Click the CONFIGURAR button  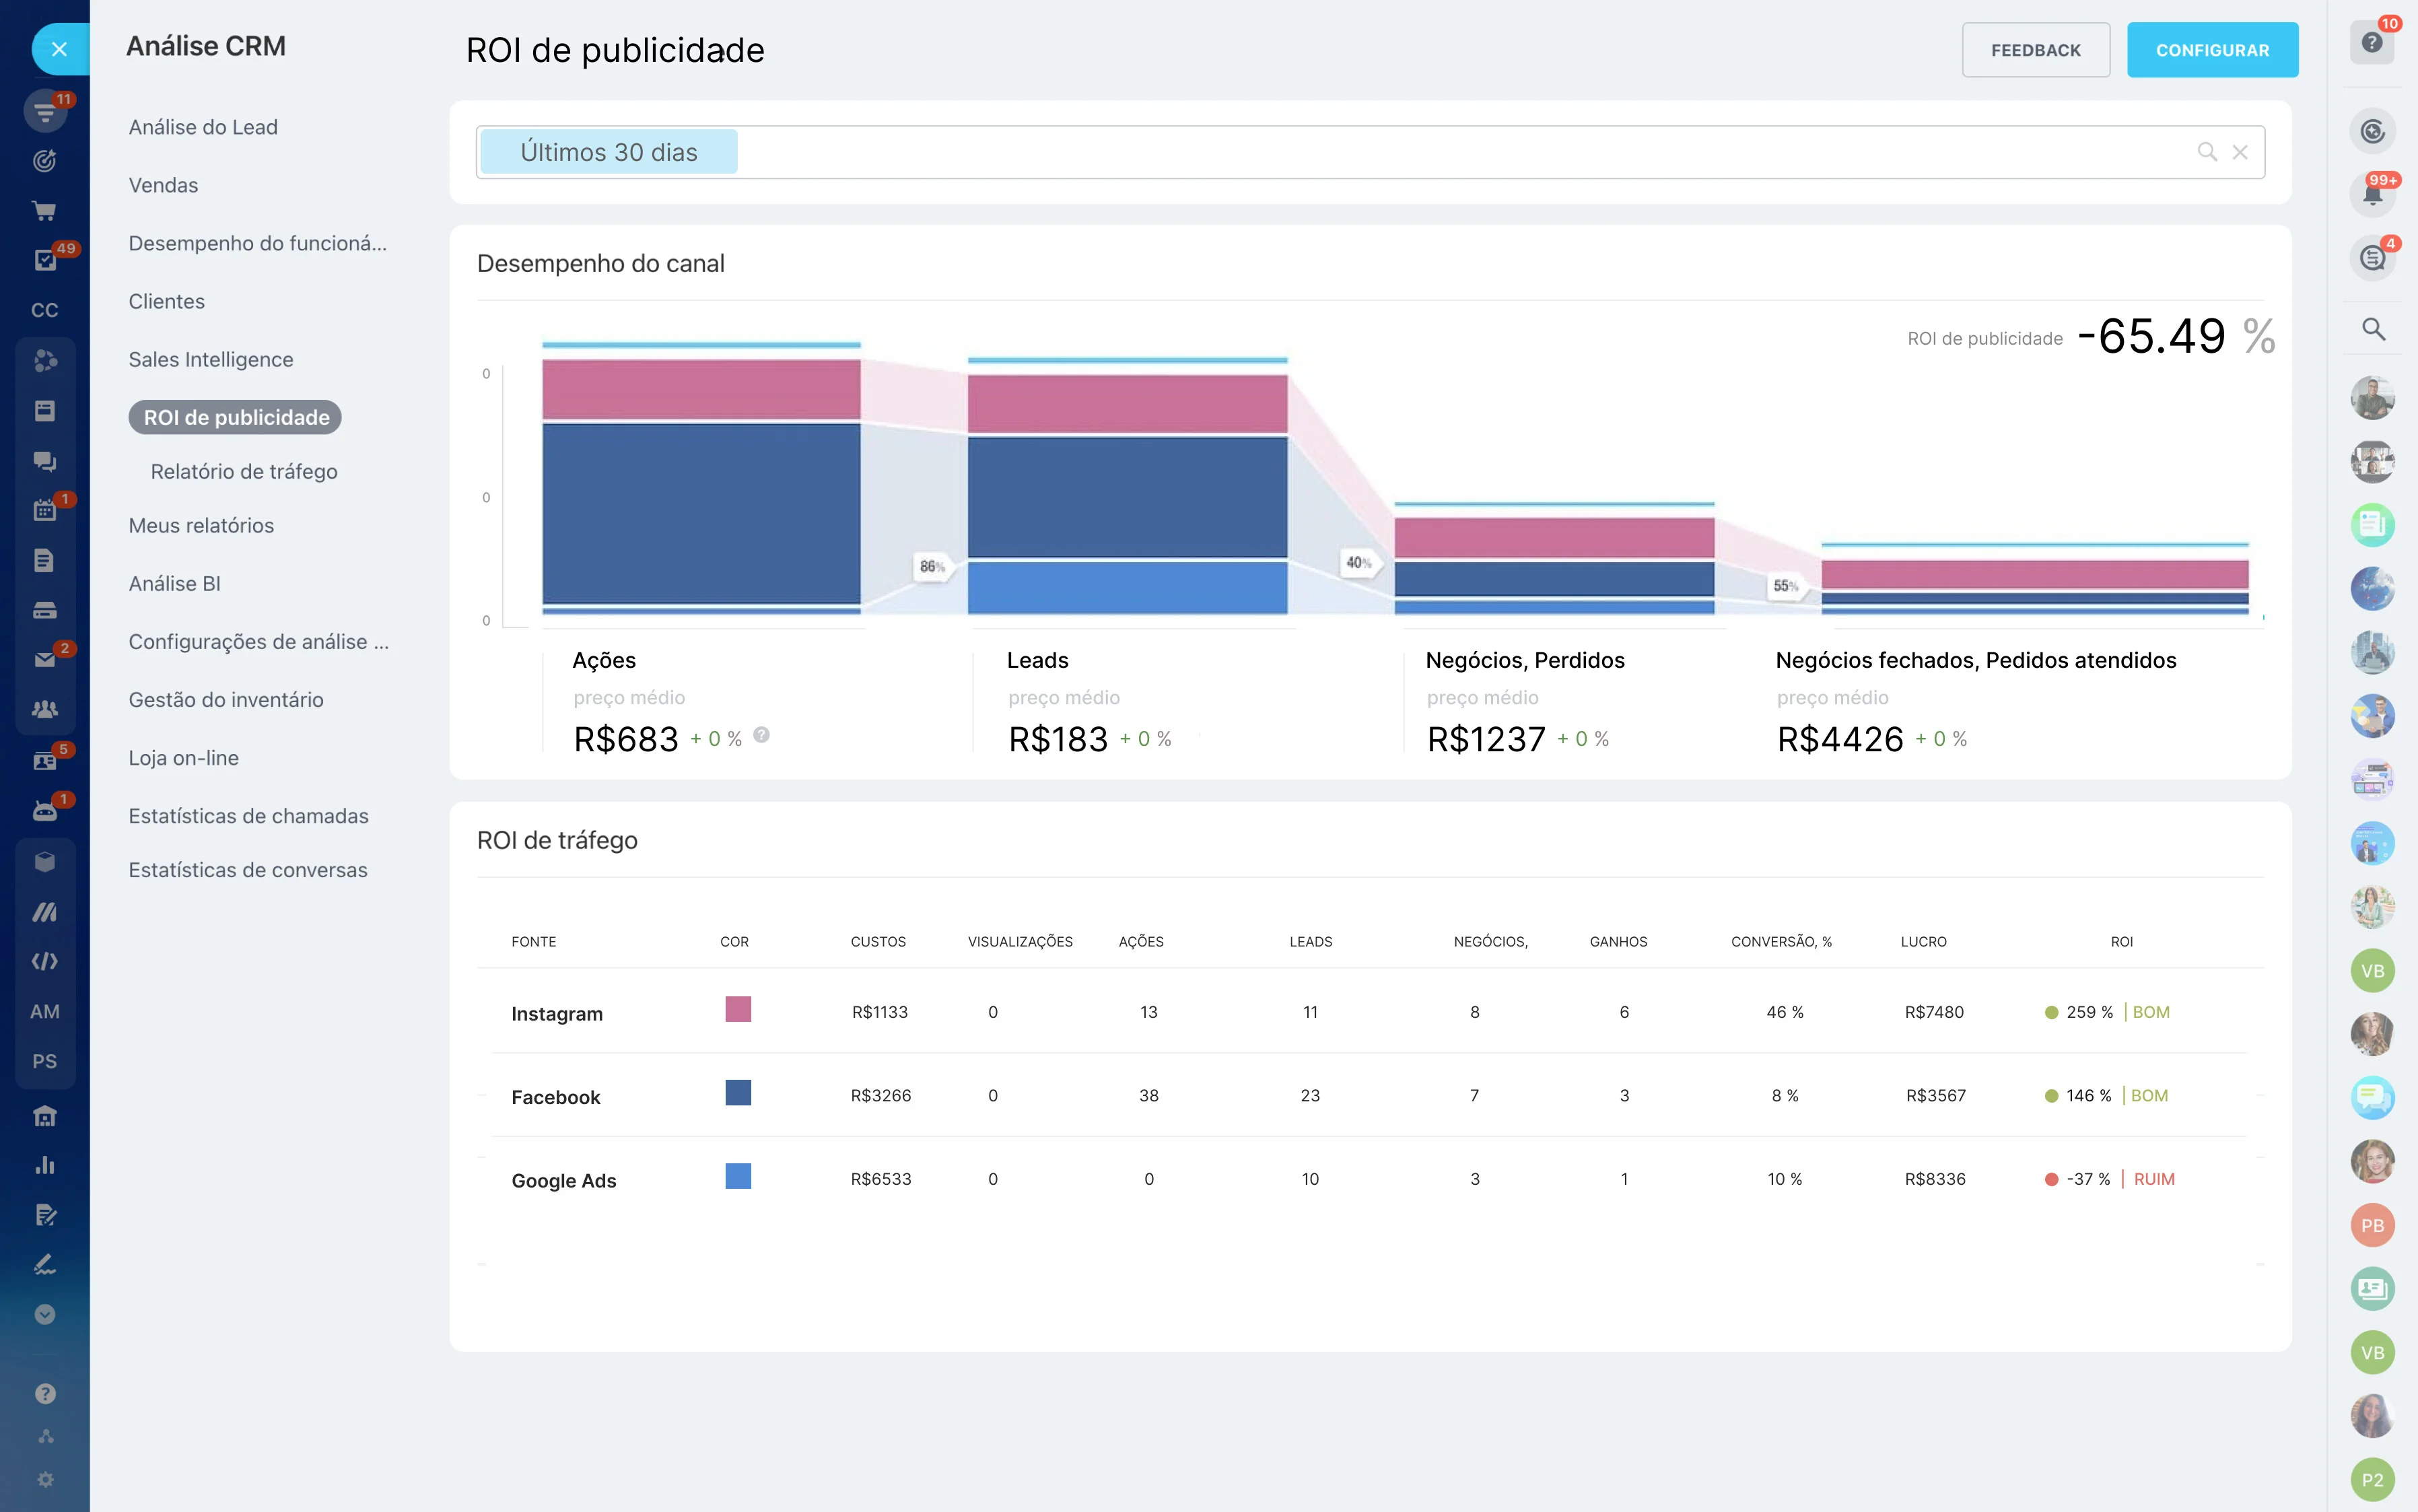tap(2212, 50)
